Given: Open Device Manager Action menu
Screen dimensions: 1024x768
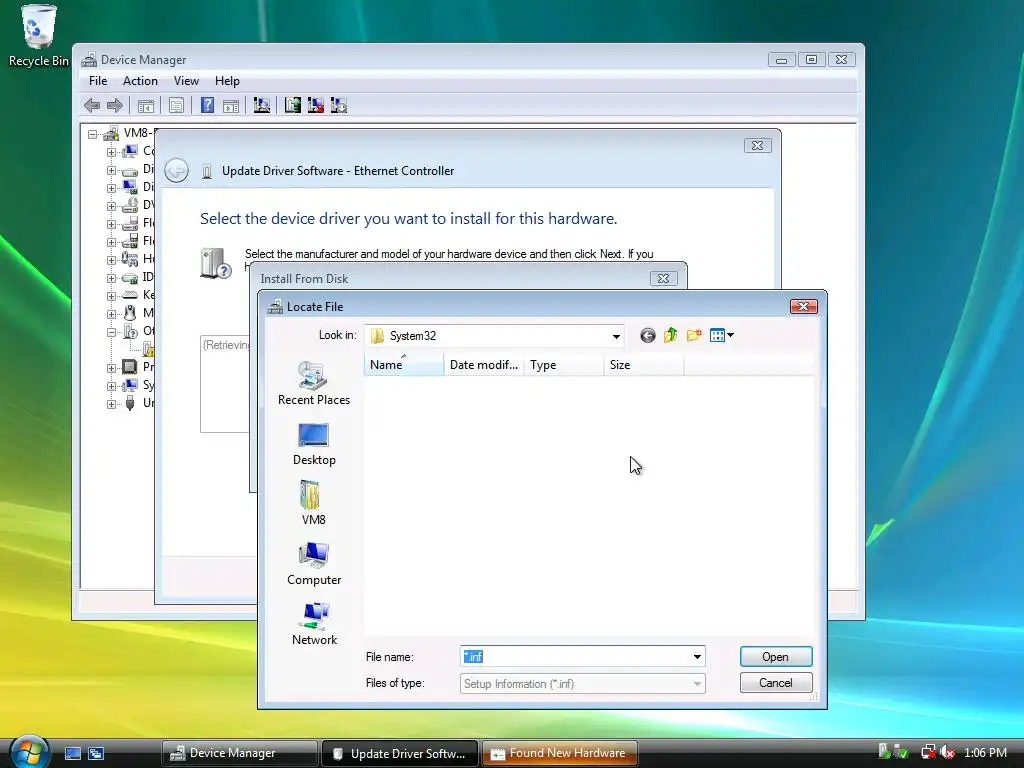Looking at the screenshot, I should [x=140, y=81].
